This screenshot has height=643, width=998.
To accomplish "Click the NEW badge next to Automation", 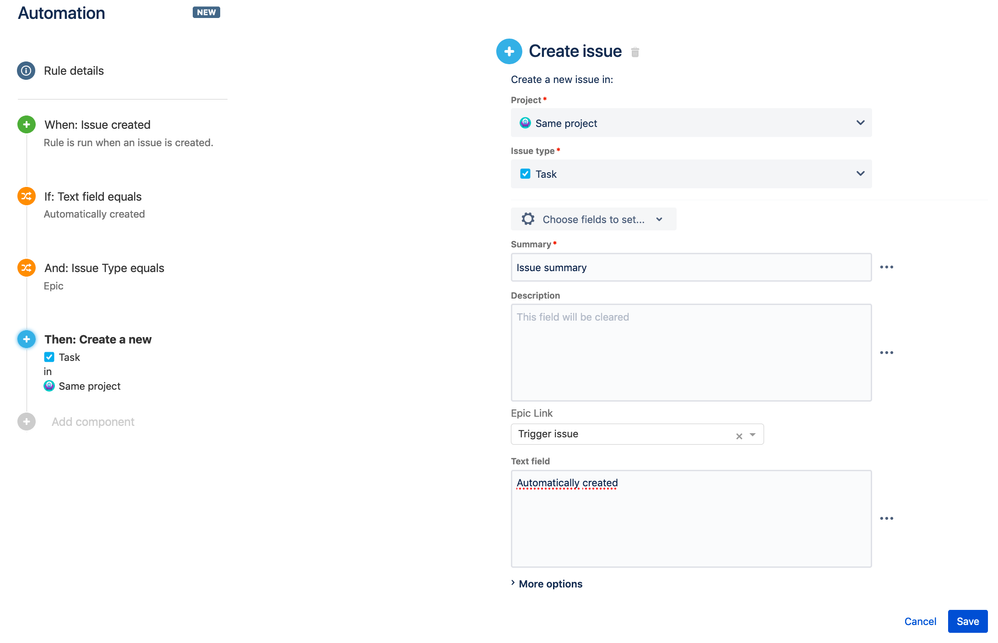I will (206, 12).
